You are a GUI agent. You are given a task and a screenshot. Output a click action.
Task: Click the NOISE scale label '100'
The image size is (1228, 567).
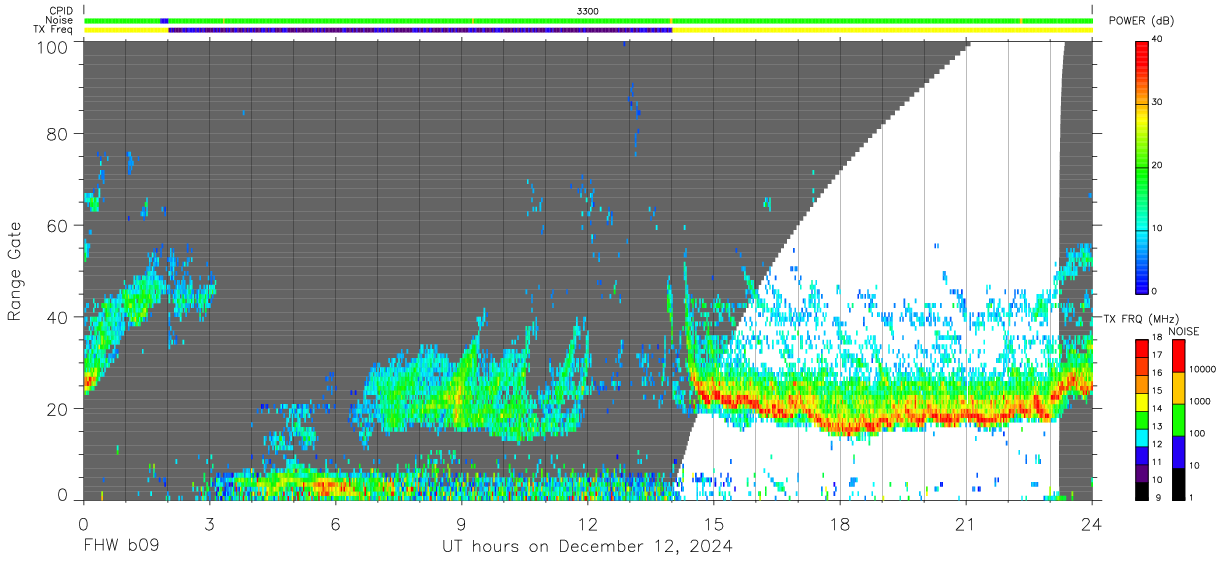click(x=1197, y=434)
